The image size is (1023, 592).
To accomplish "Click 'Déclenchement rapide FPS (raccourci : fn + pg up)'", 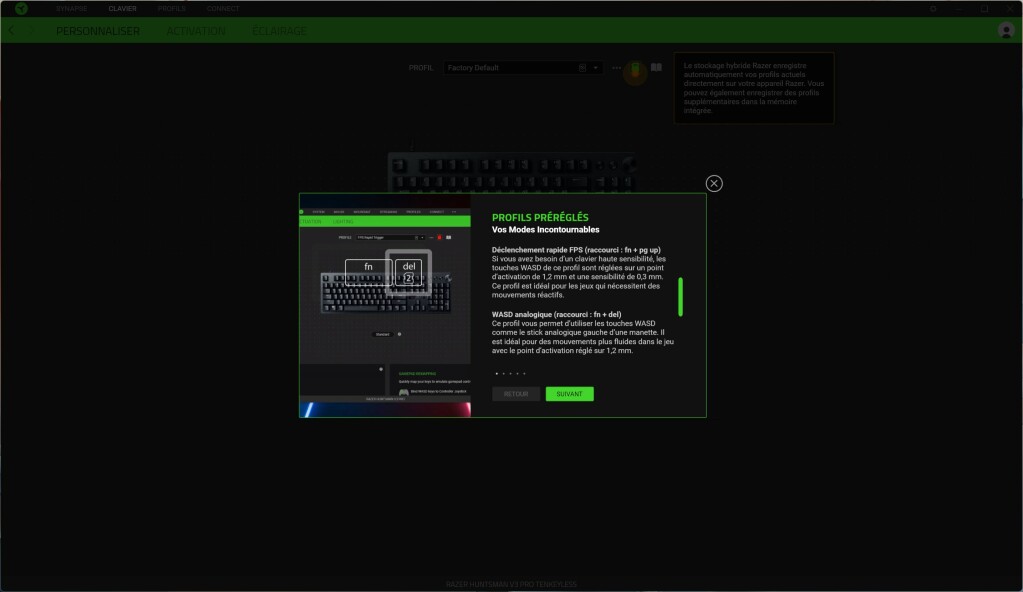I will point(576,250).
